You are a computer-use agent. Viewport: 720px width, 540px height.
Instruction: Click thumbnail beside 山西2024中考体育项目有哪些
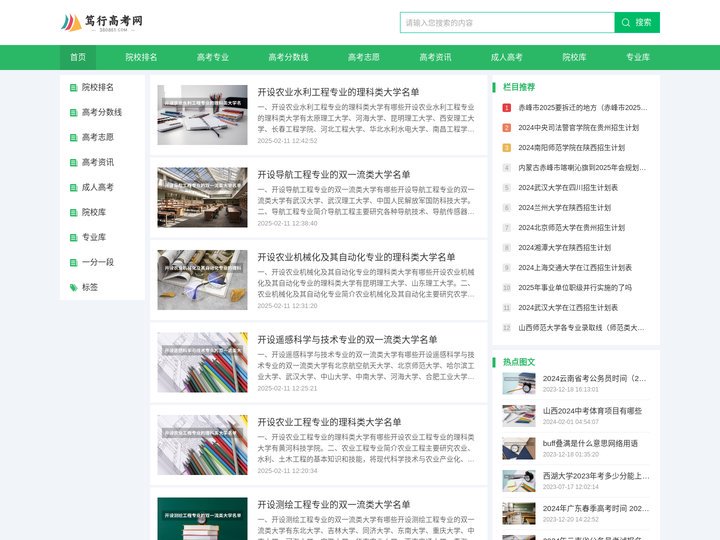(x=519, y=416)
